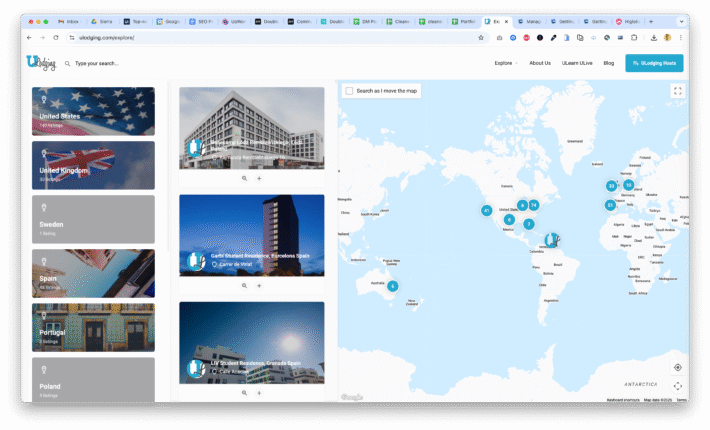This screenshot has height=430, width=710.
Task: Click the quick view magnifier under Garbi listing
Action: click(244, 285)
